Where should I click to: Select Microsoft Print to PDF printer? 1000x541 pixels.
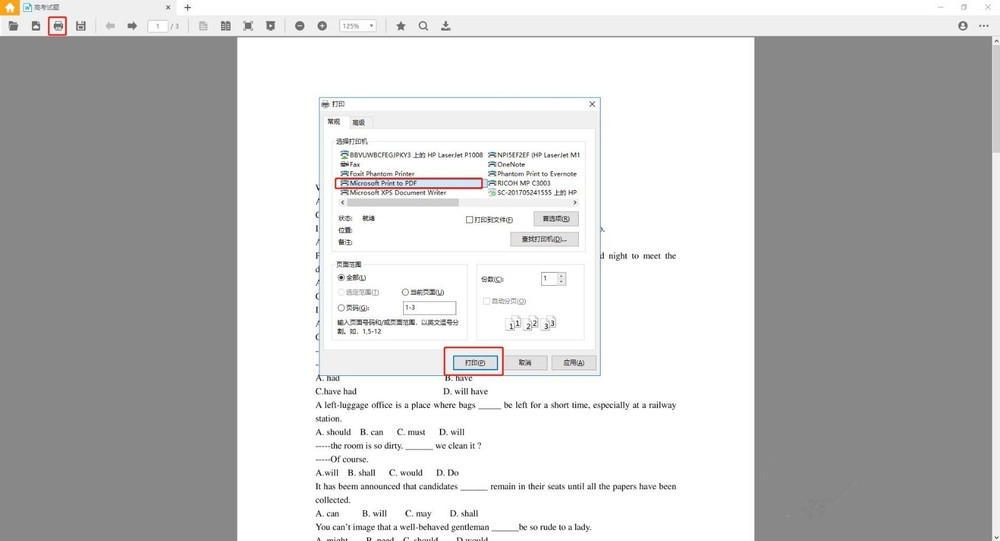[410, 184]
